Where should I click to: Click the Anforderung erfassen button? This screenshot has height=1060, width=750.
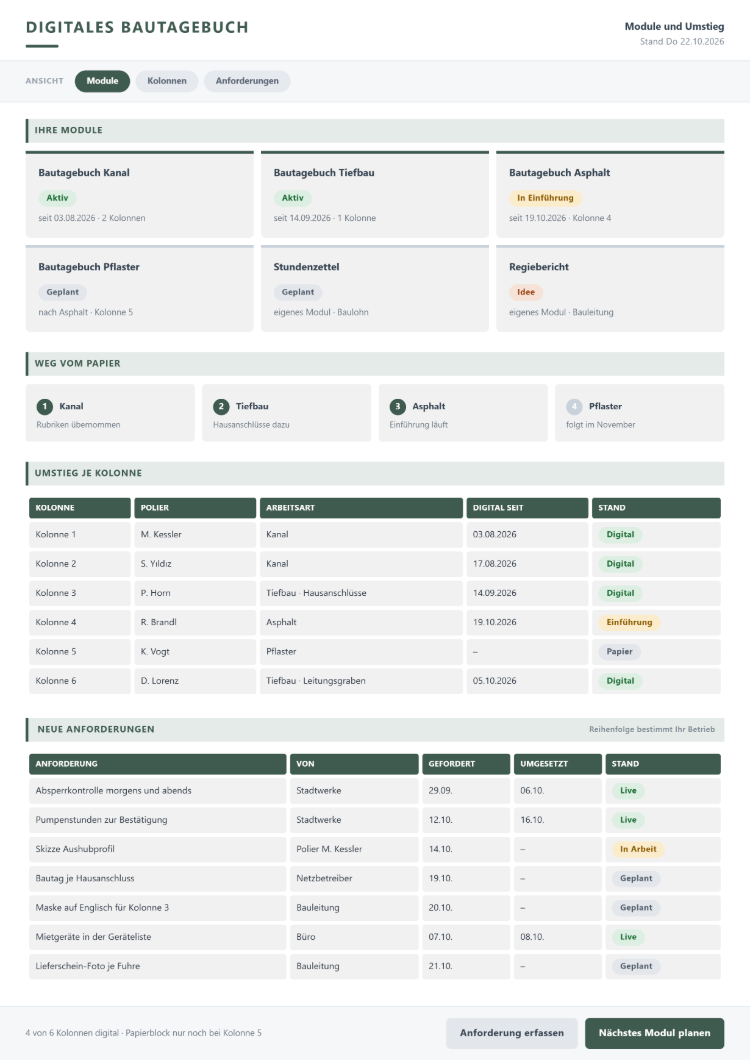(511, 1033)
